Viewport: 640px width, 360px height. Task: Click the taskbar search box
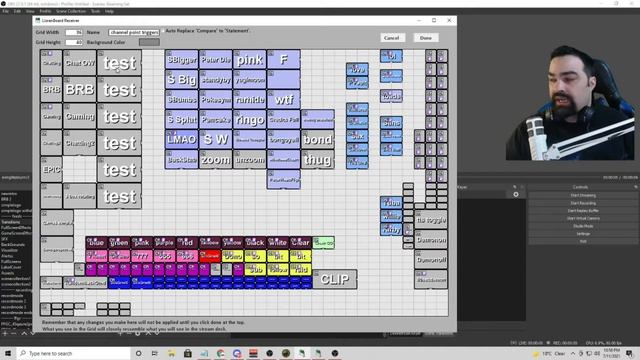(x=73, y=353)
